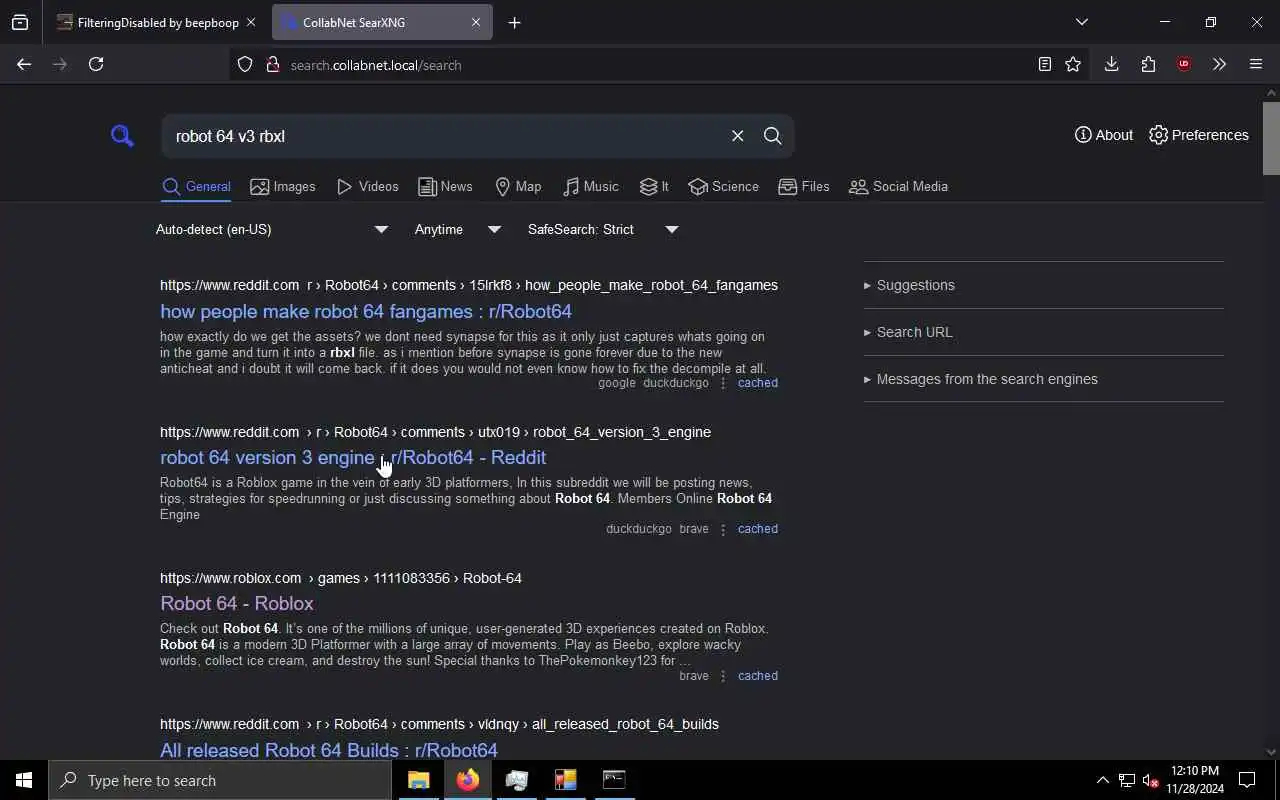This screenshot has height=800, width=1280.
Task: Toggle reader view
Action: point(1044,64)
